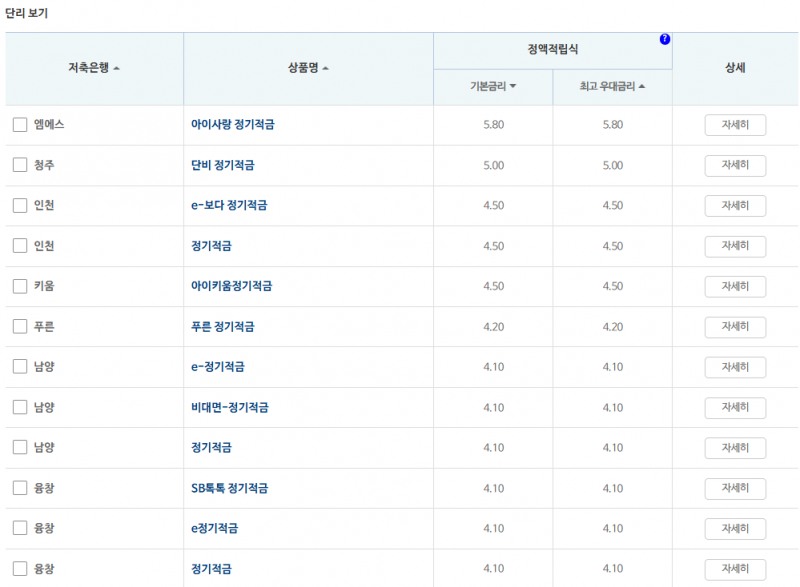The width and height of the screenshot is (800, 587).
Task: Click 자세히 button for 아이키움정기적금
Action: 735,286
